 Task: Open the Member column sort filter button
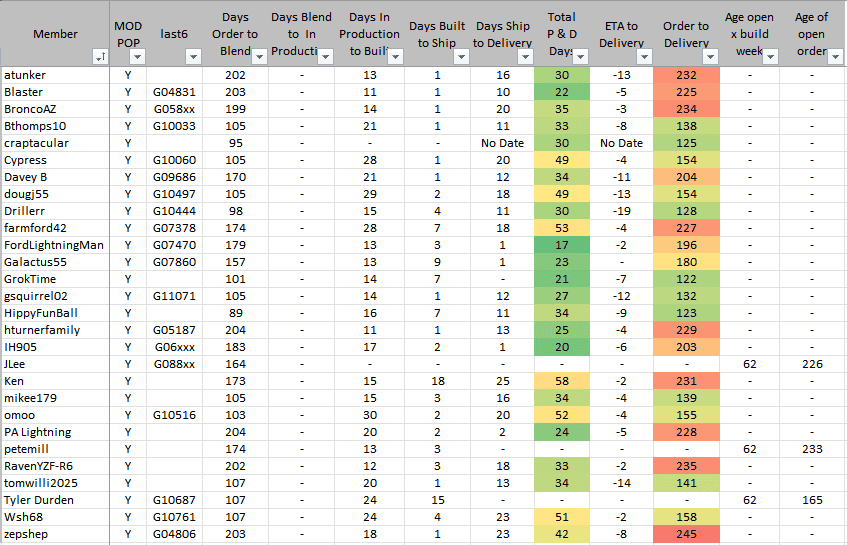point(98,58)
